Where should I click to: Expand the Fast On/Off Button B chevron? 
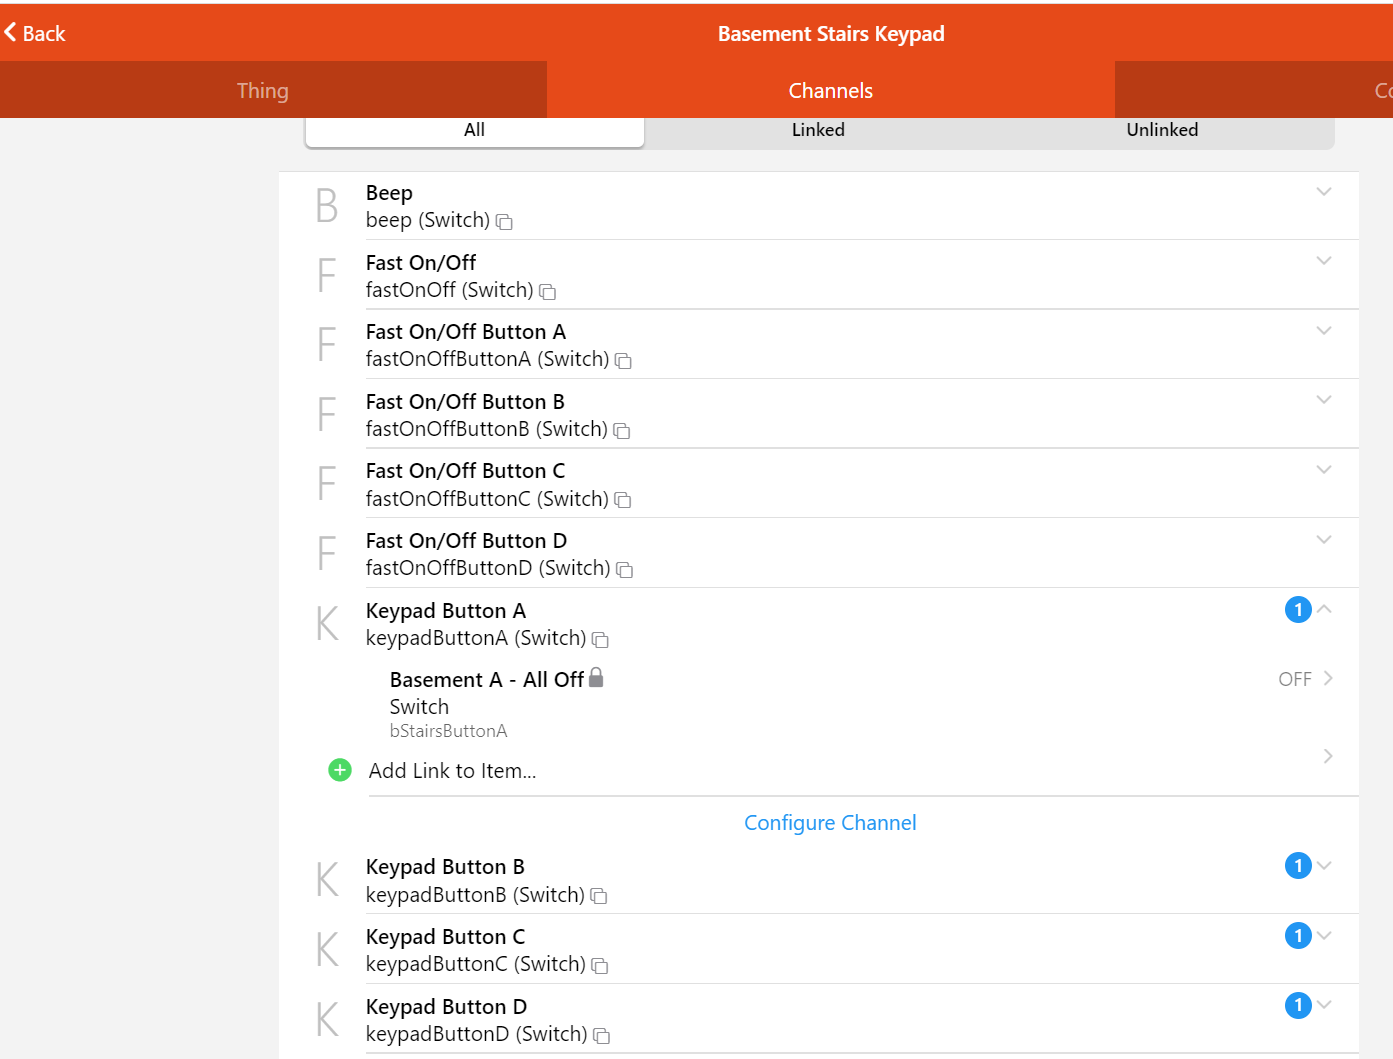coord(1324,399)
